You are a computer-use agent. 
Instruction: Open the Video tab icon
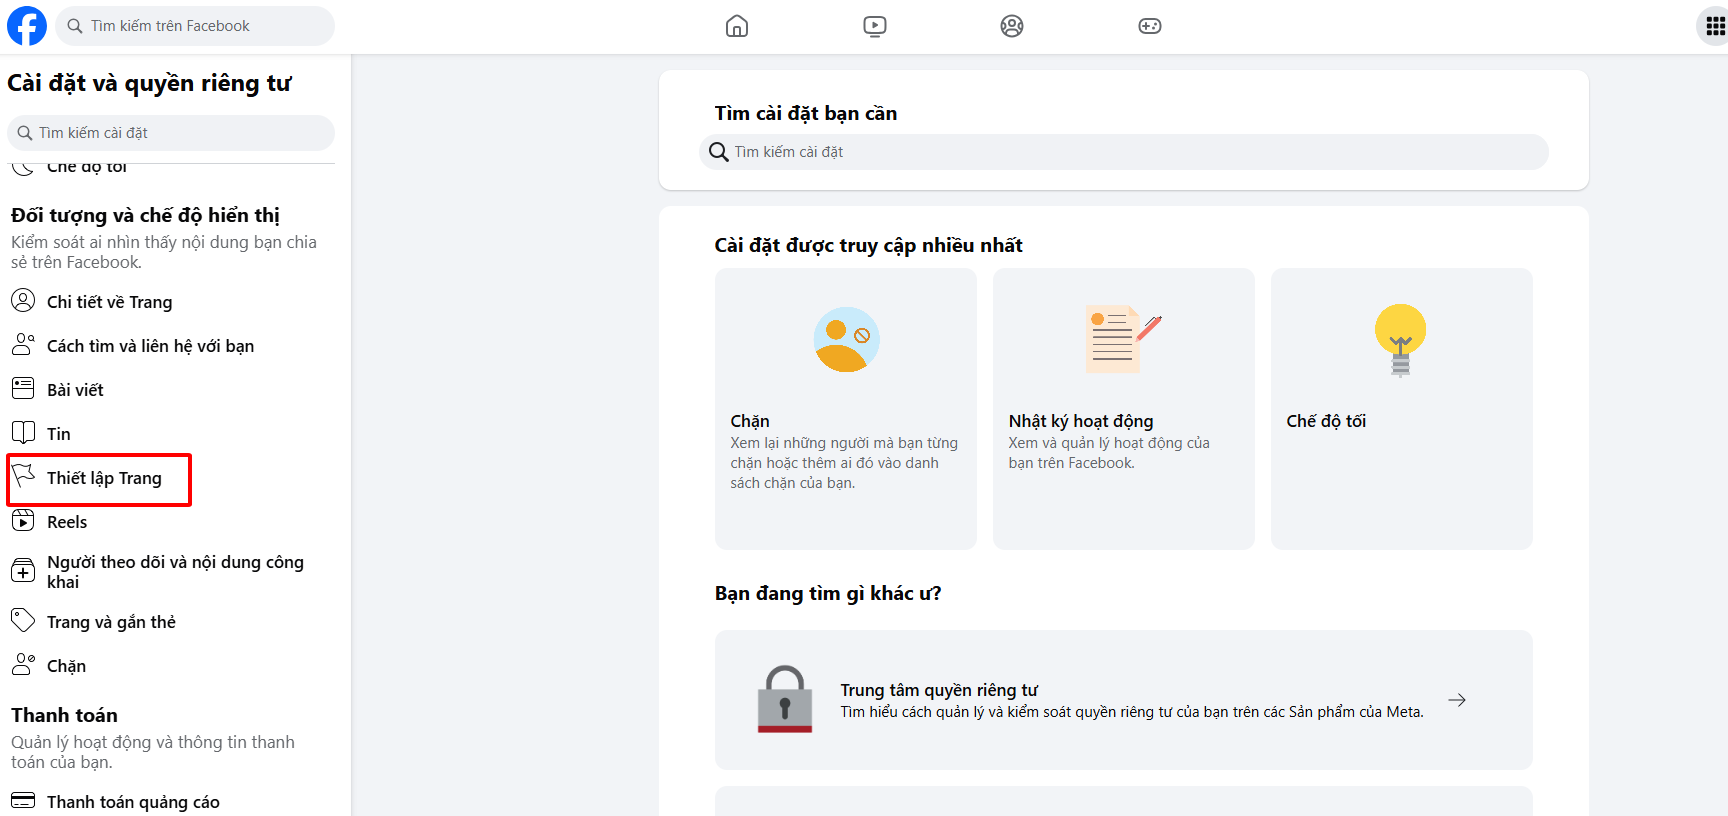(875, 26)
